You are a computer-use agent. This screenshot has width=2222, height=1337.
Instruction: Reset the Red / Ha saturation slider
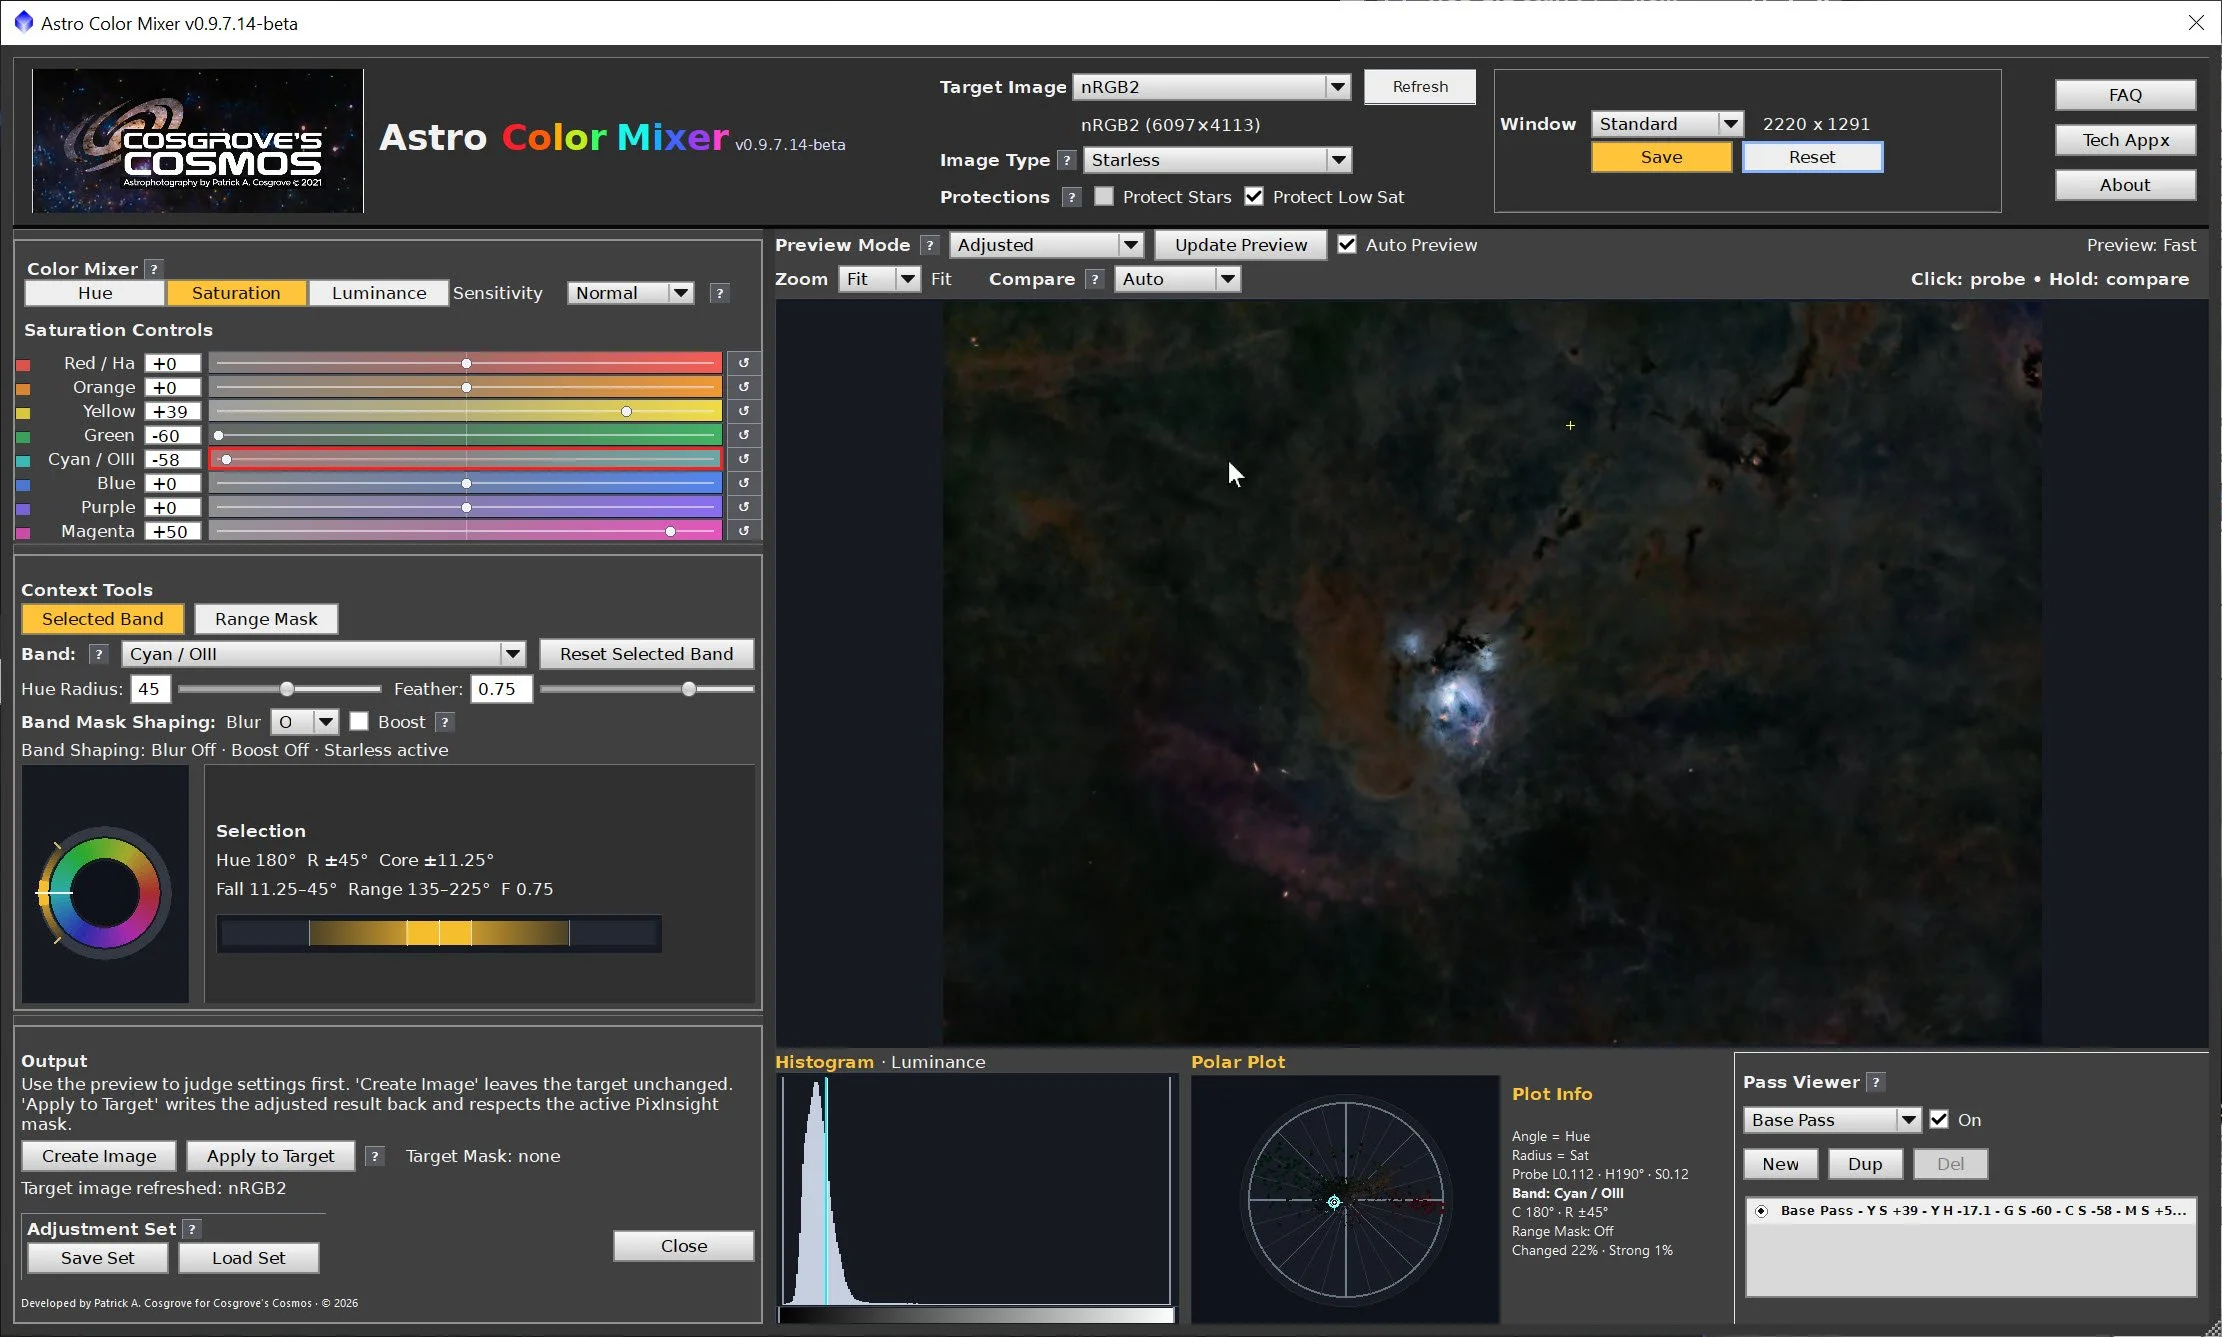(743, 363)
